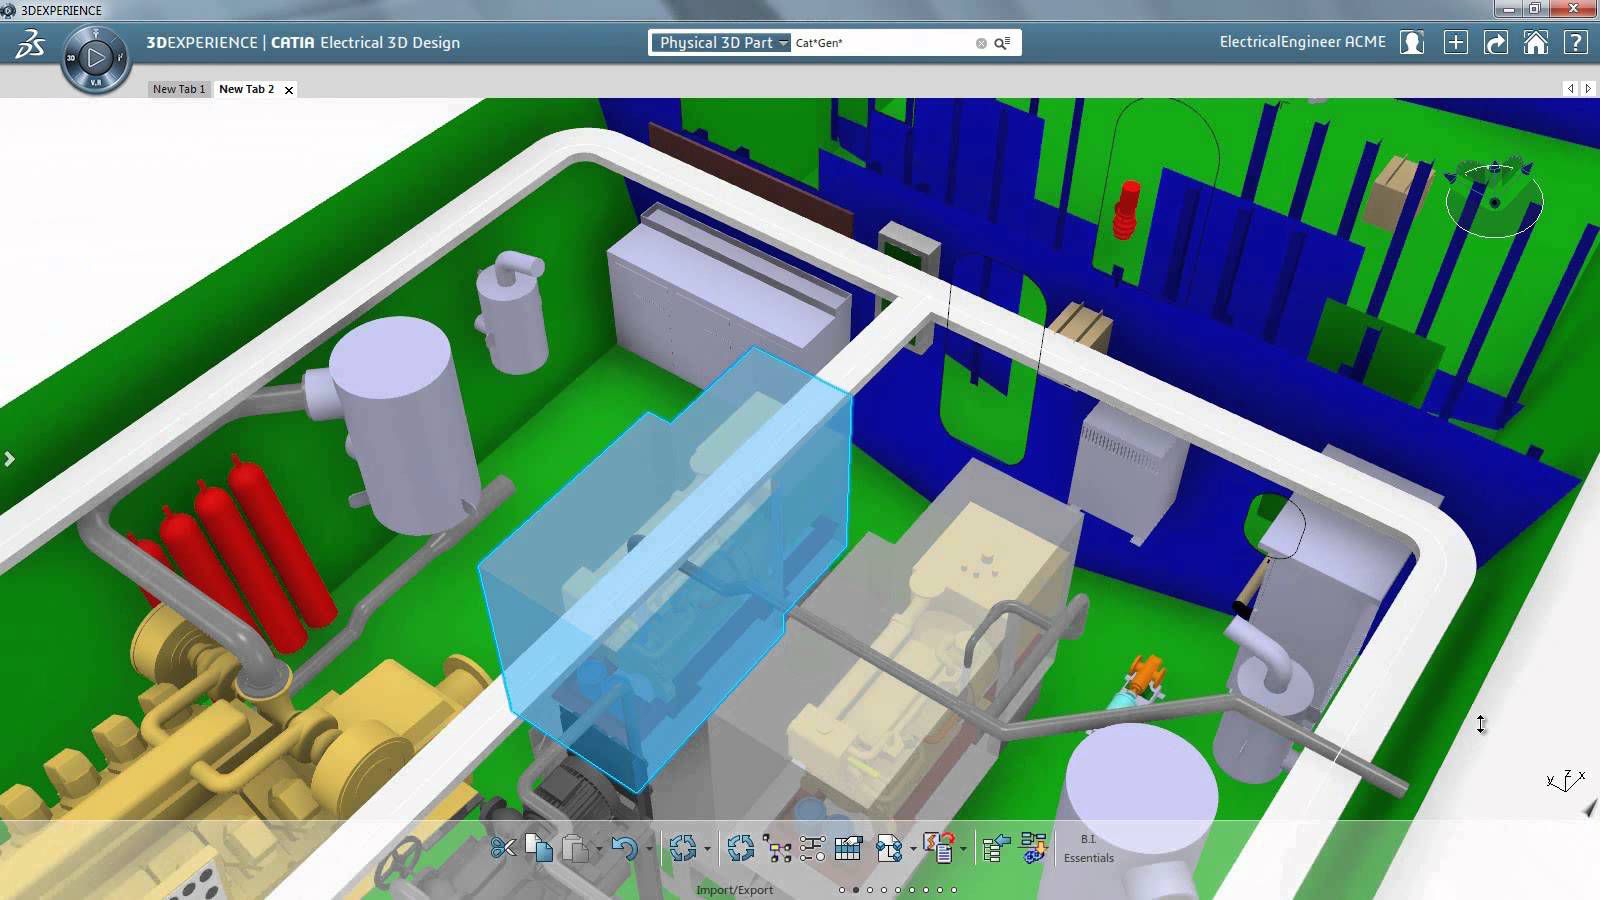Click the search field containing Cat*Gen*
The image size is (1600, 900).
880,43
